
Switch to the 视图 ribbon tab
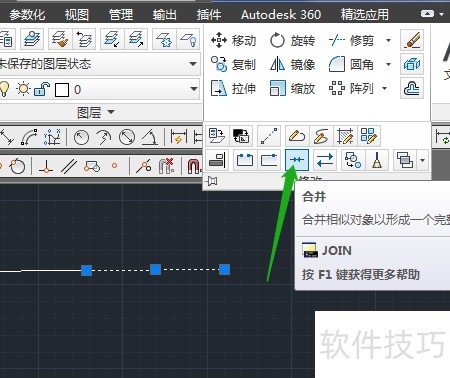coord(77,15)
